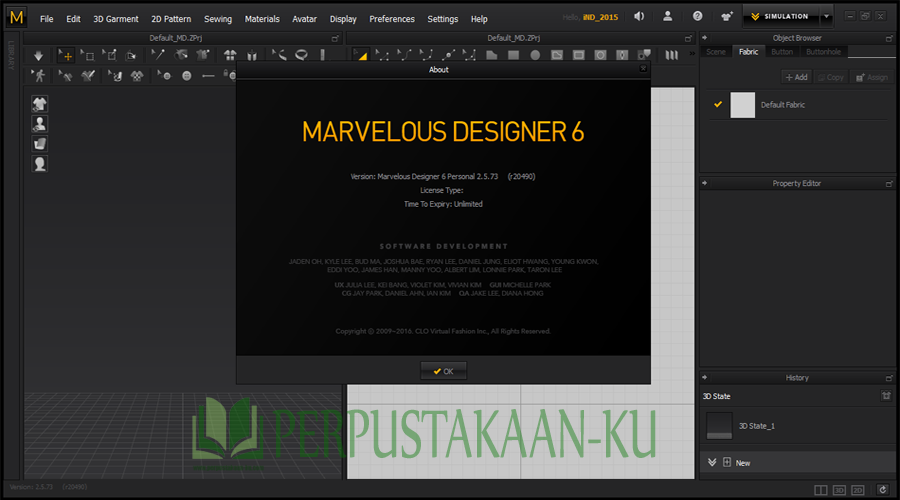Switch to the Scene tab
Image resolution: width=900 pixels, height=500 pixels.
tap(716, 52)
